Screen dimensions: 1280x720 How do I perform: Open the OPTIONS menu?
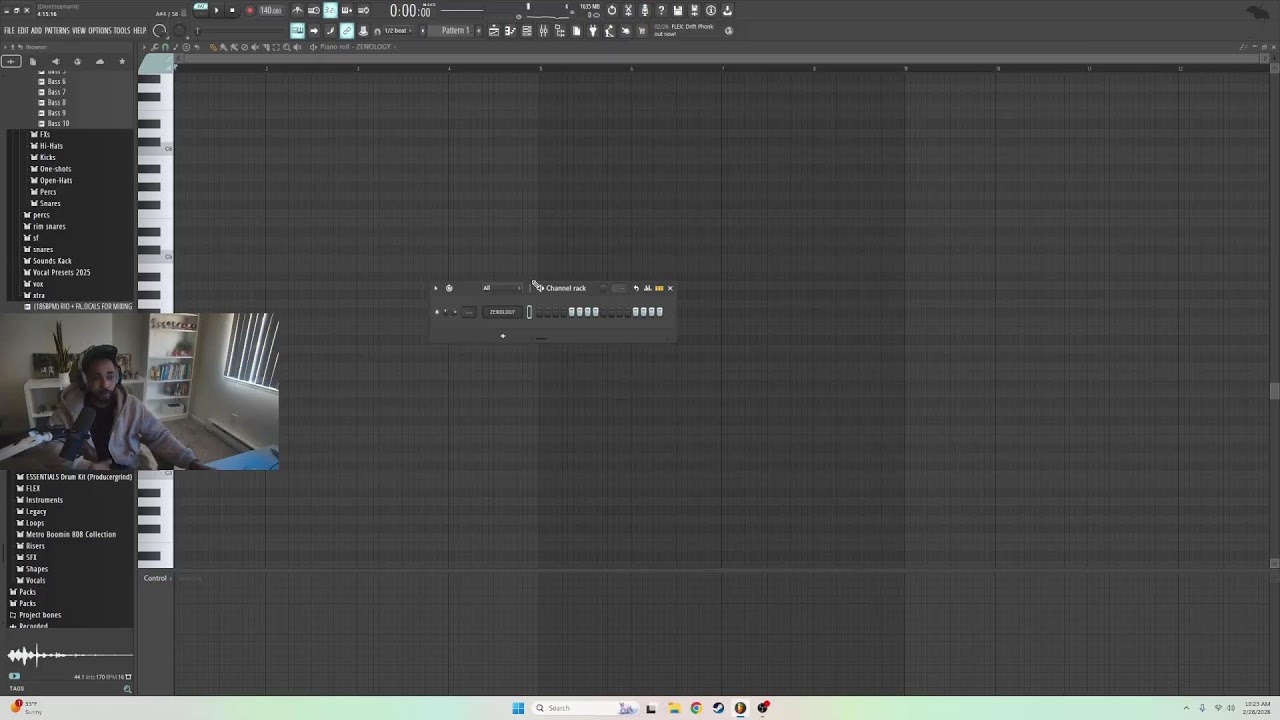point(100,31)
